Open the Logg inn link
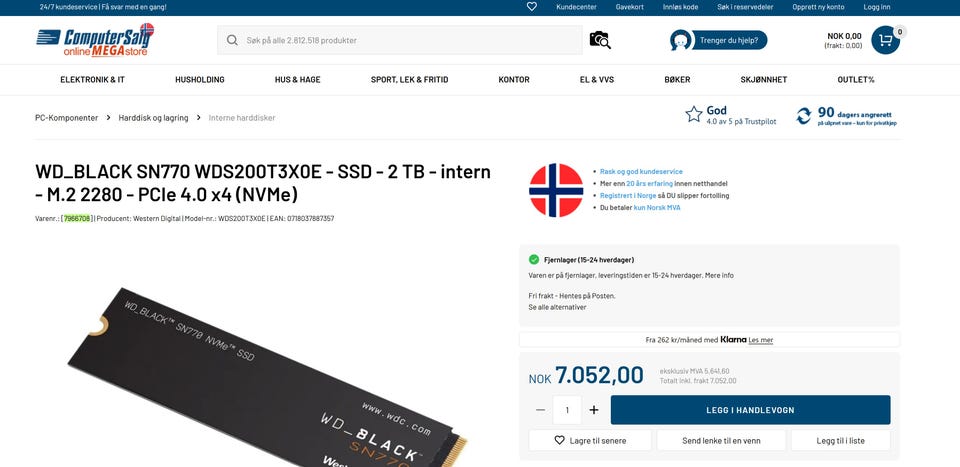Image resolution: width=960 pixels, height=467 pixels. click(877, 7)
